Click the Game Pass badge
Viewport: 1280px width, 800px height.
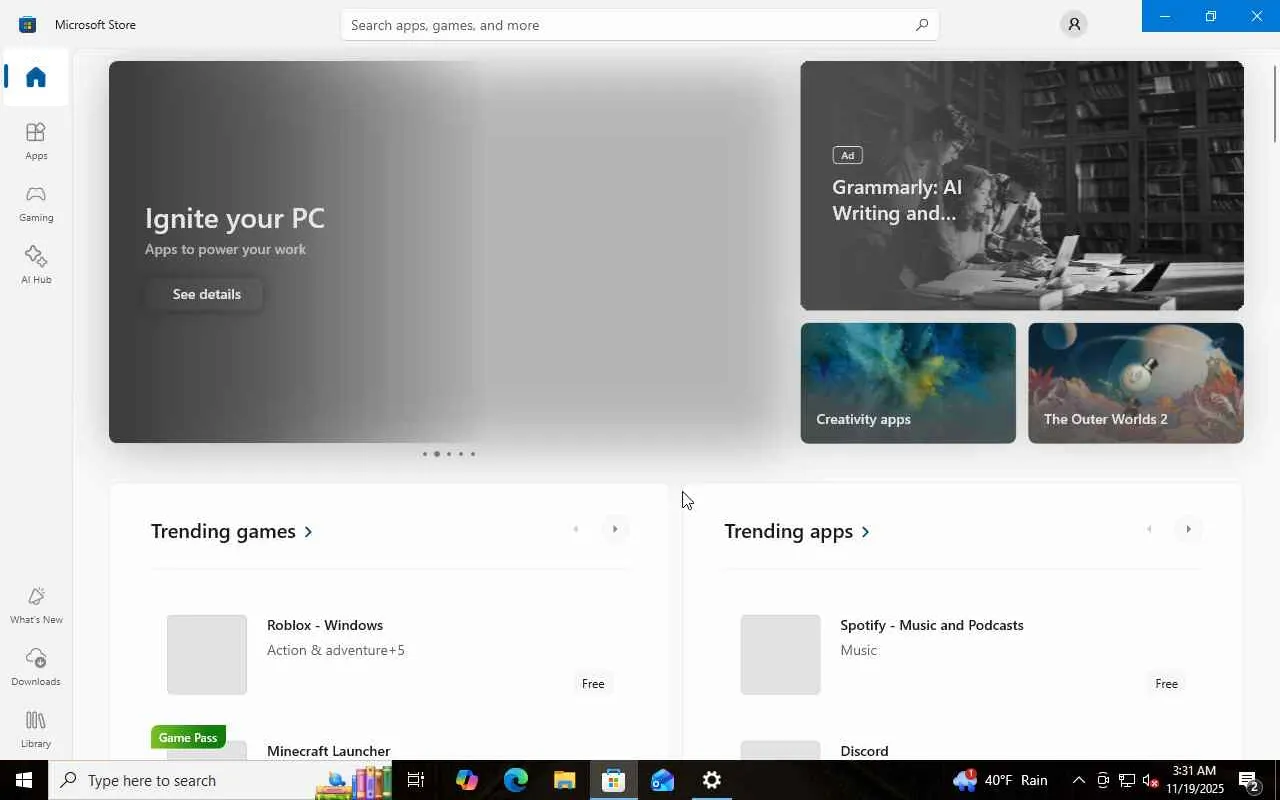coord(188,737)
